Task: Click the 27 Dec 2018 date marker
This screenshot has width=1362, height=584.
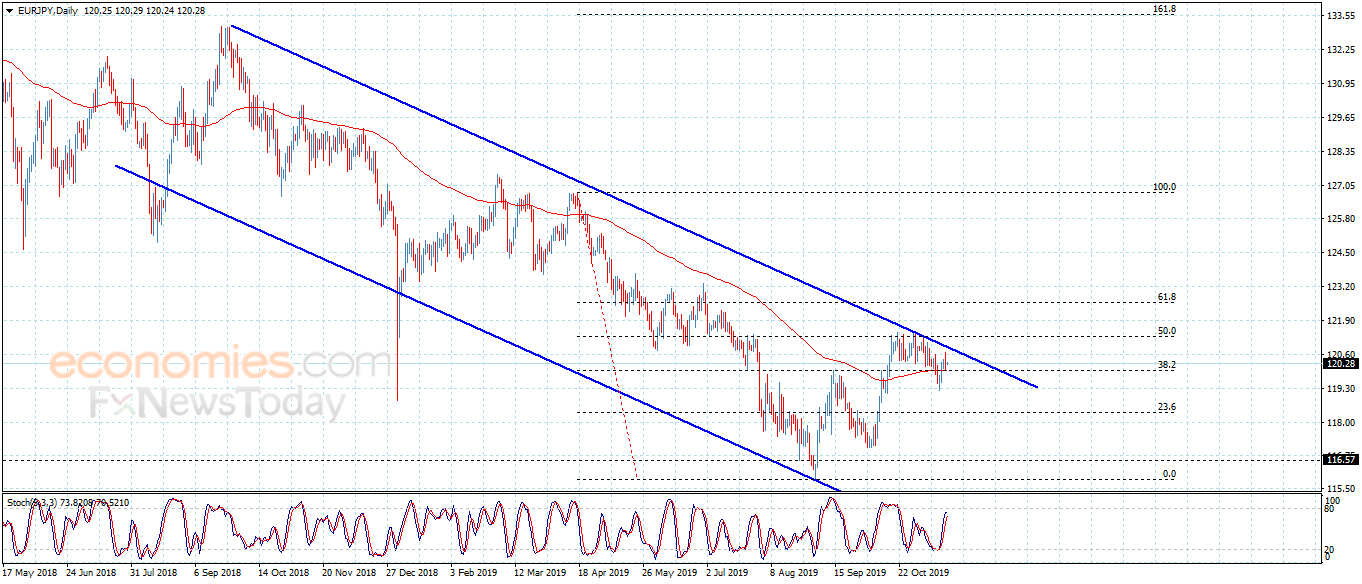Action: click(x=413, y=574)
